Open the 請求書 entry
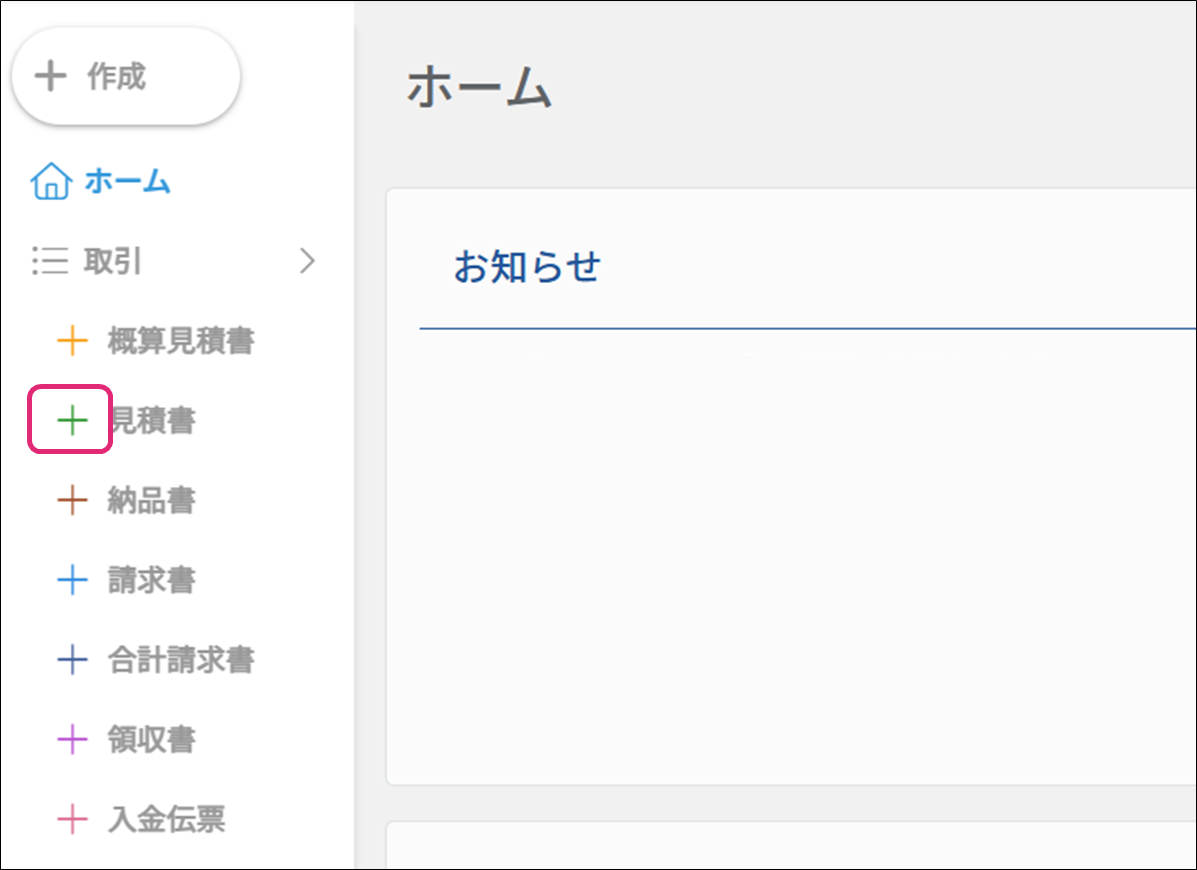 click(x=151, y=580)
